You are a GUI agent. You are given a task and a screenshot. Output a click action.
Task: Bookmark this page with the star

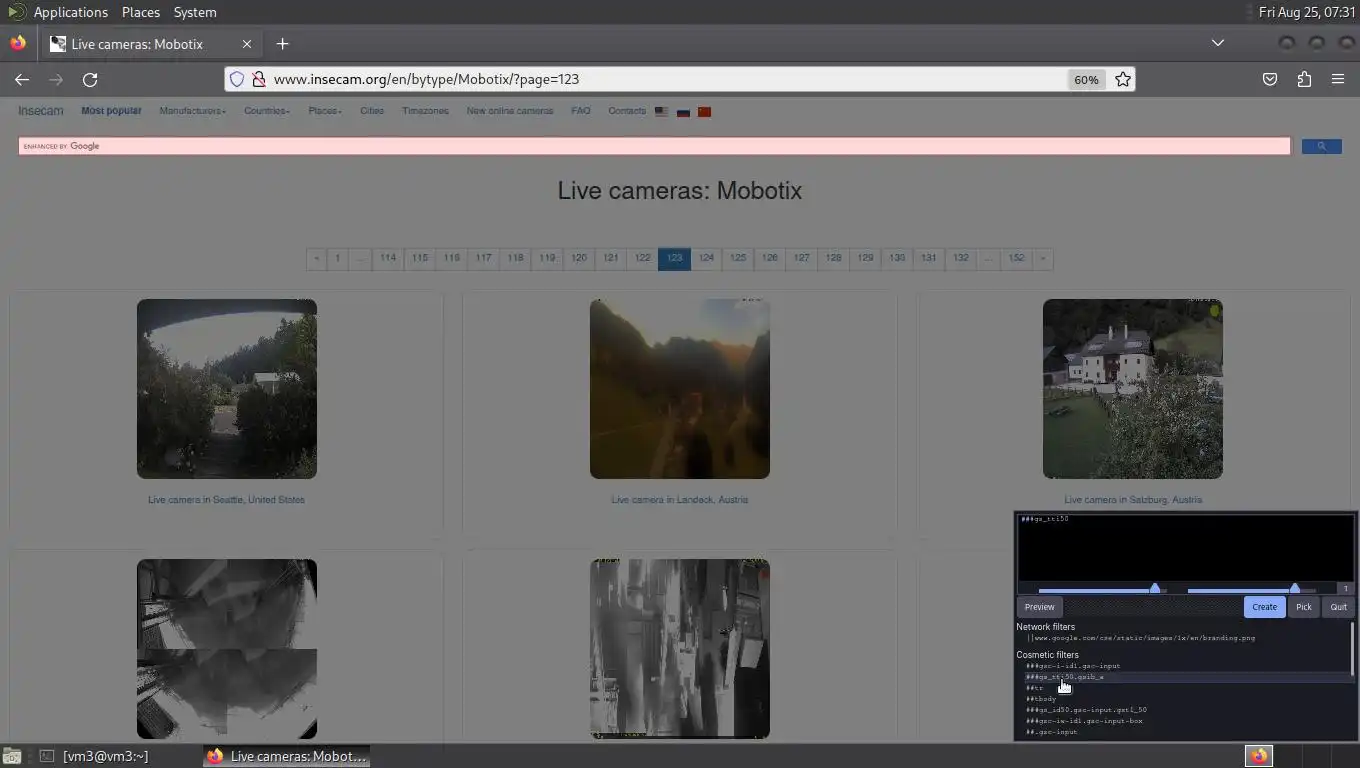(1123, 79)
